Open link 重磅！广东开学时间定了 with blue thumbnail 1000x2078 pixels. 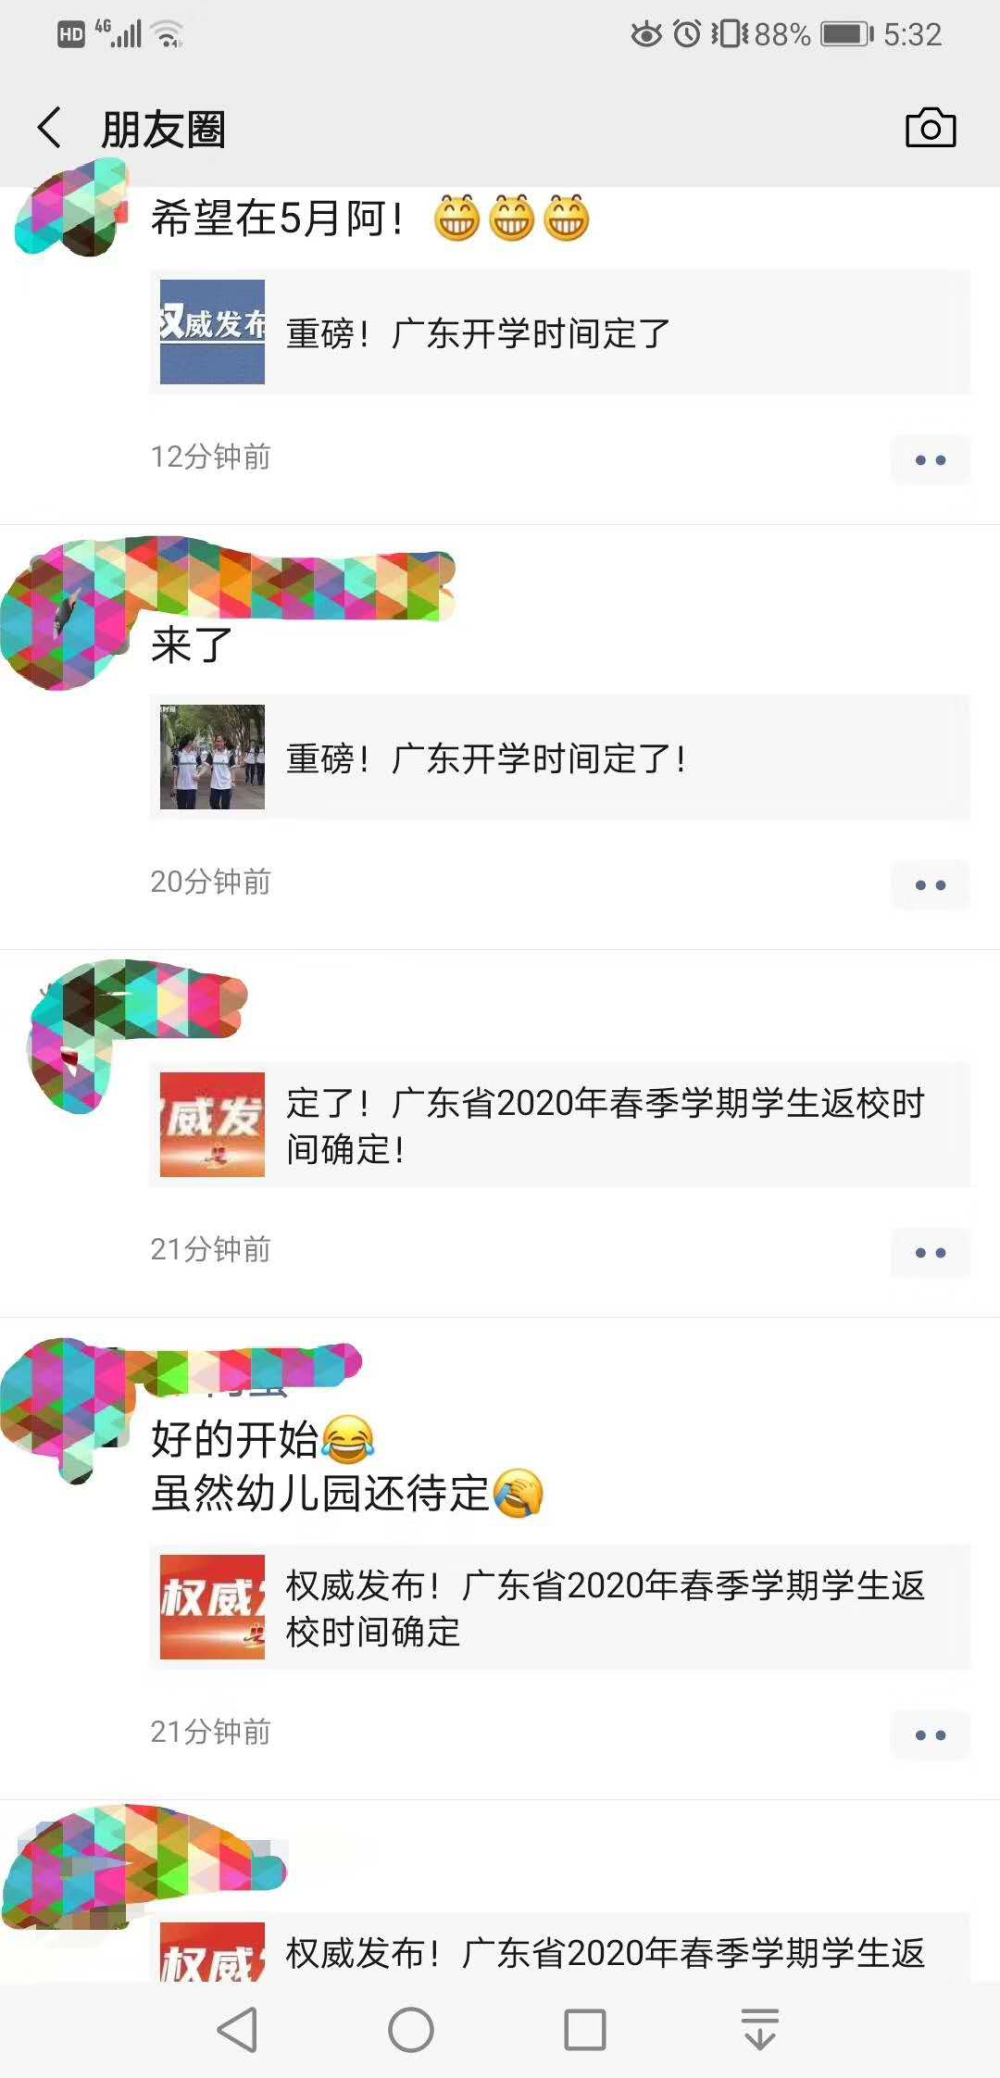[560, 332]
